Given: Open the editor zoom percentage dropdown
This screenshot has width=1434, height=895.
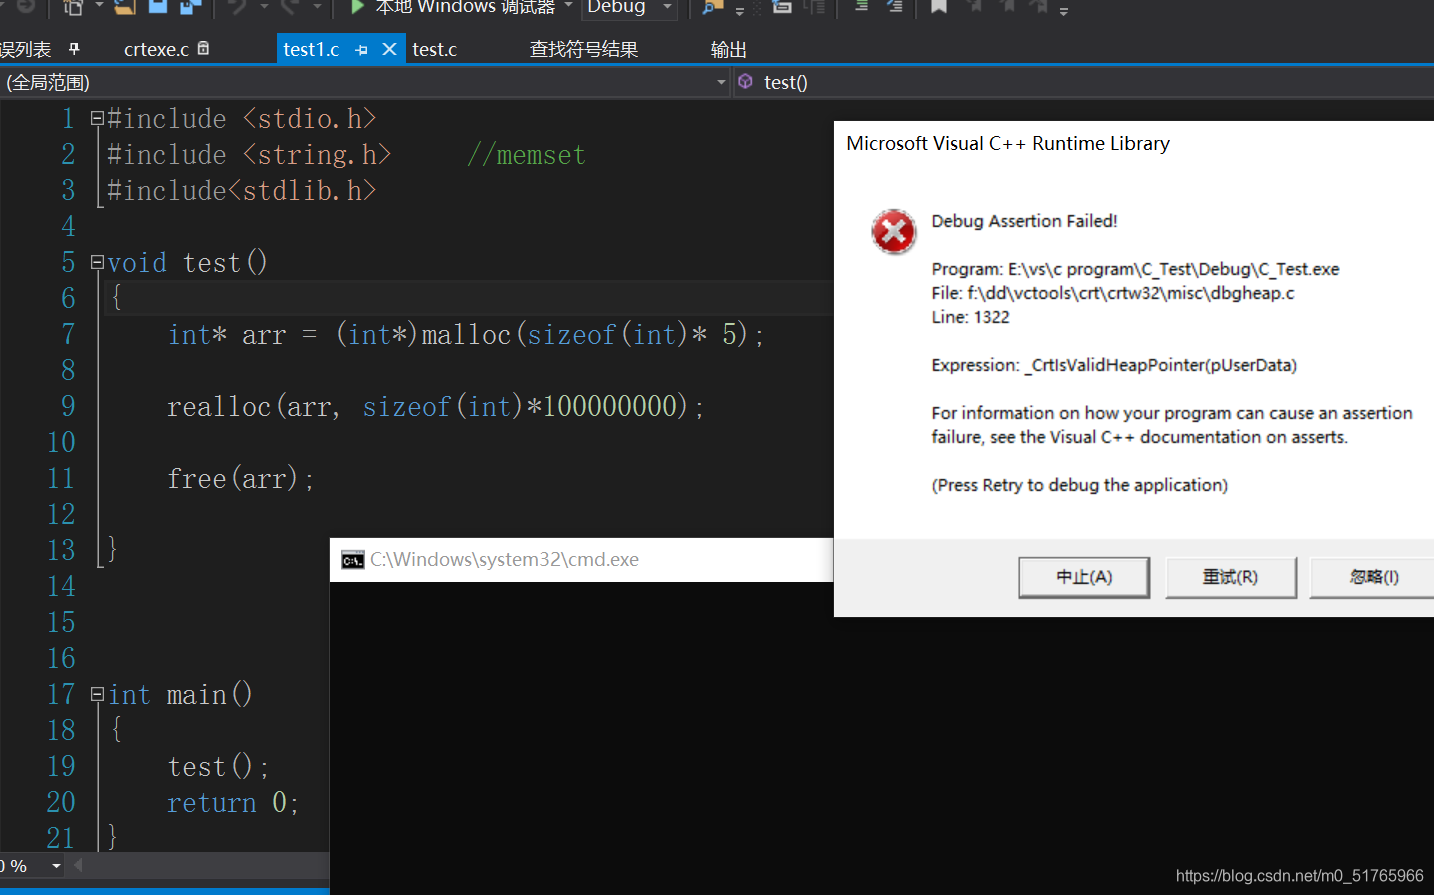Looking at the screenshot, I should (56, 866).
